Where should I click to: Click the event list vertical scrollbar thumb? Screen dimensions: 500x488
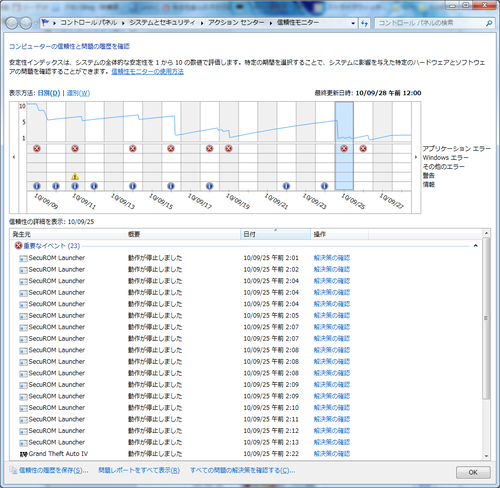486,318
